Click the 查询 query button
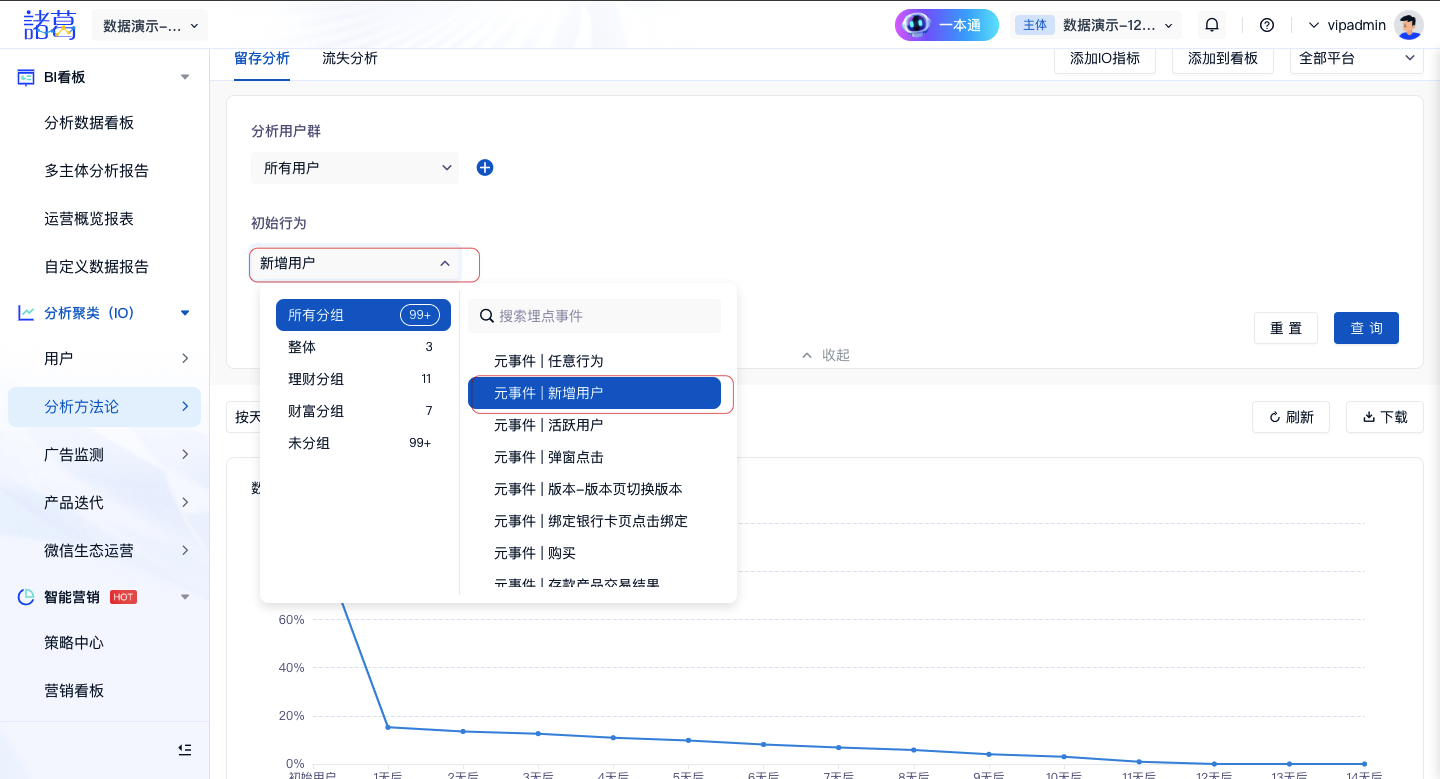 pyautogui.click(x=1366, y=328)
